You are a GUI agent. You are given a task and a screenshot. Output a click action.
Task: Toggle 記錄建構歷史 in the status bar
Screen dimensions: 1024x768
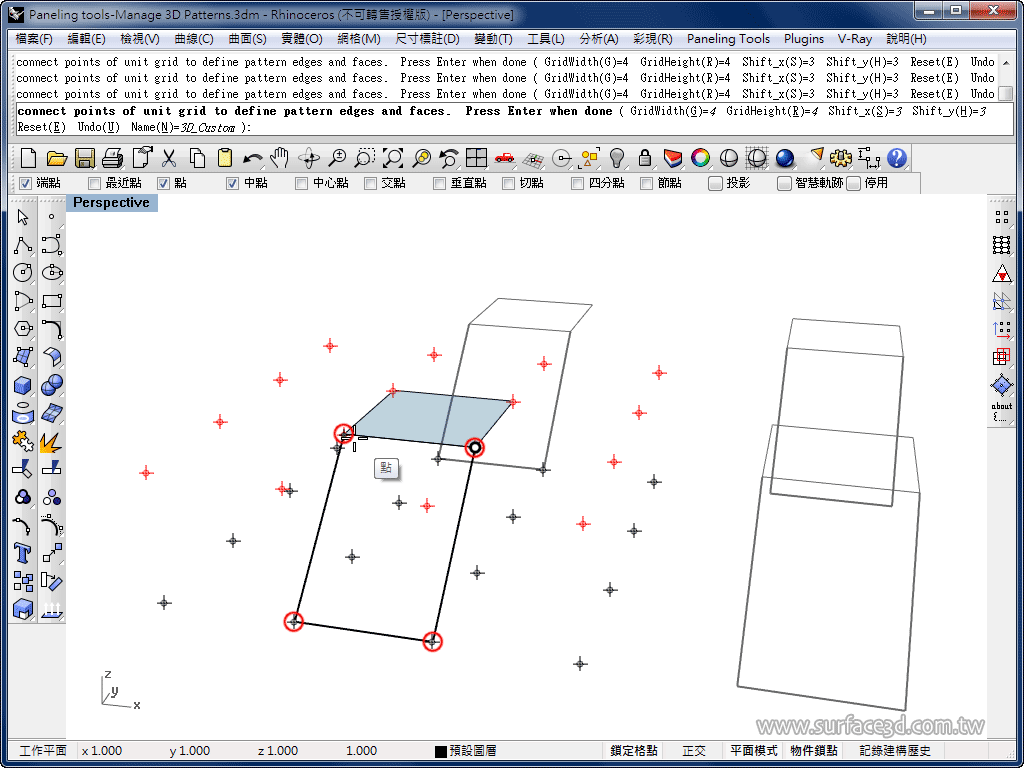pos(895,751)
